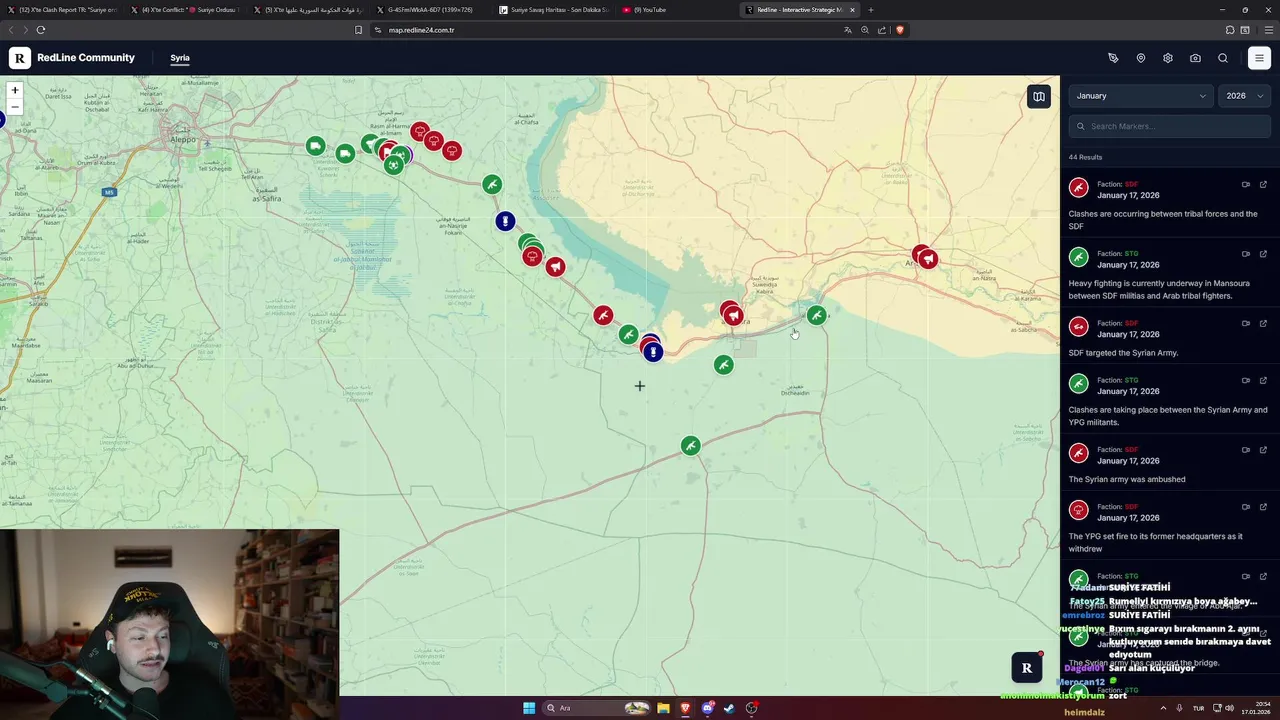This screenshot has height=720, width=1280.
Task: Open external link for YPG set fire entry
Action: coord(1263,507)
